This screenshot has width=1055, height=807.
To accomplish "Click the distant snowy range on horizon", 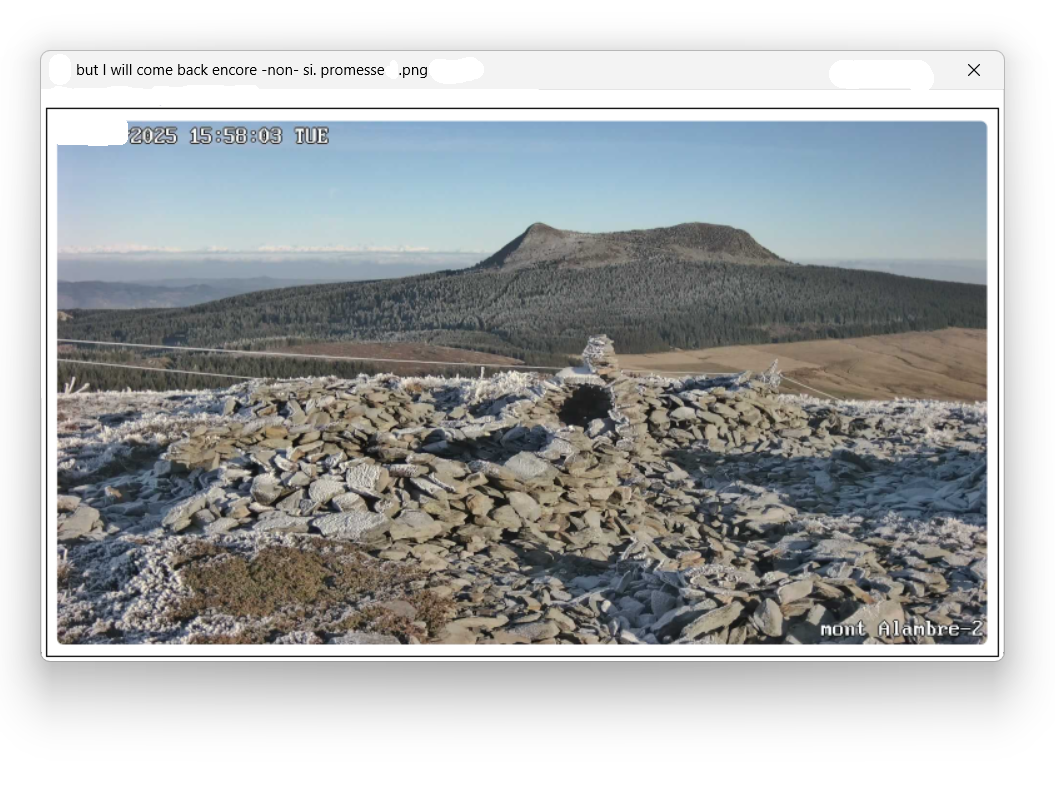I will 250,249.
